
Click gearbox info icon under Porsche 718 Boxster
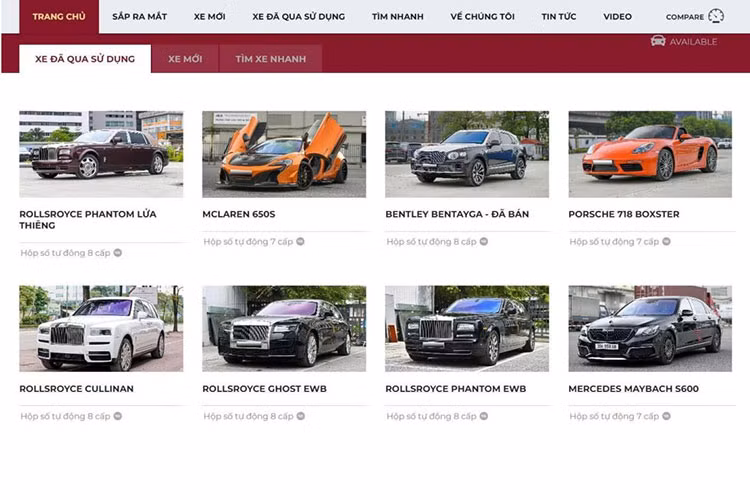(667, 242)
